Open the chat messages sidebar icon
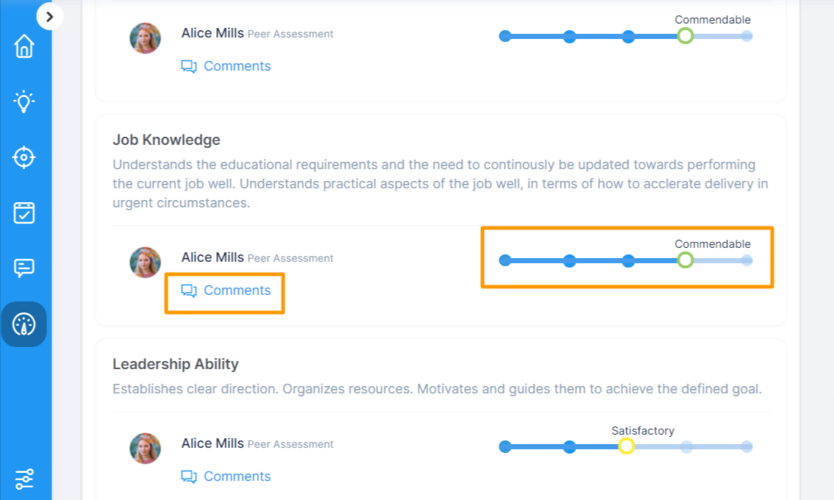The width and height of the screenshot is (834, 500). tap(24, 268)
